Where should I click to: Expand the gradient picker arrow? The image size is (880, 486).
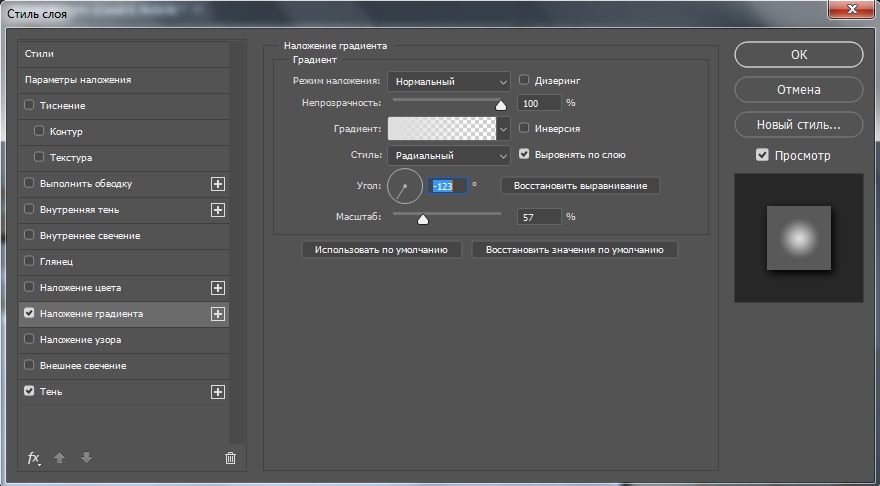coord(503,129)
